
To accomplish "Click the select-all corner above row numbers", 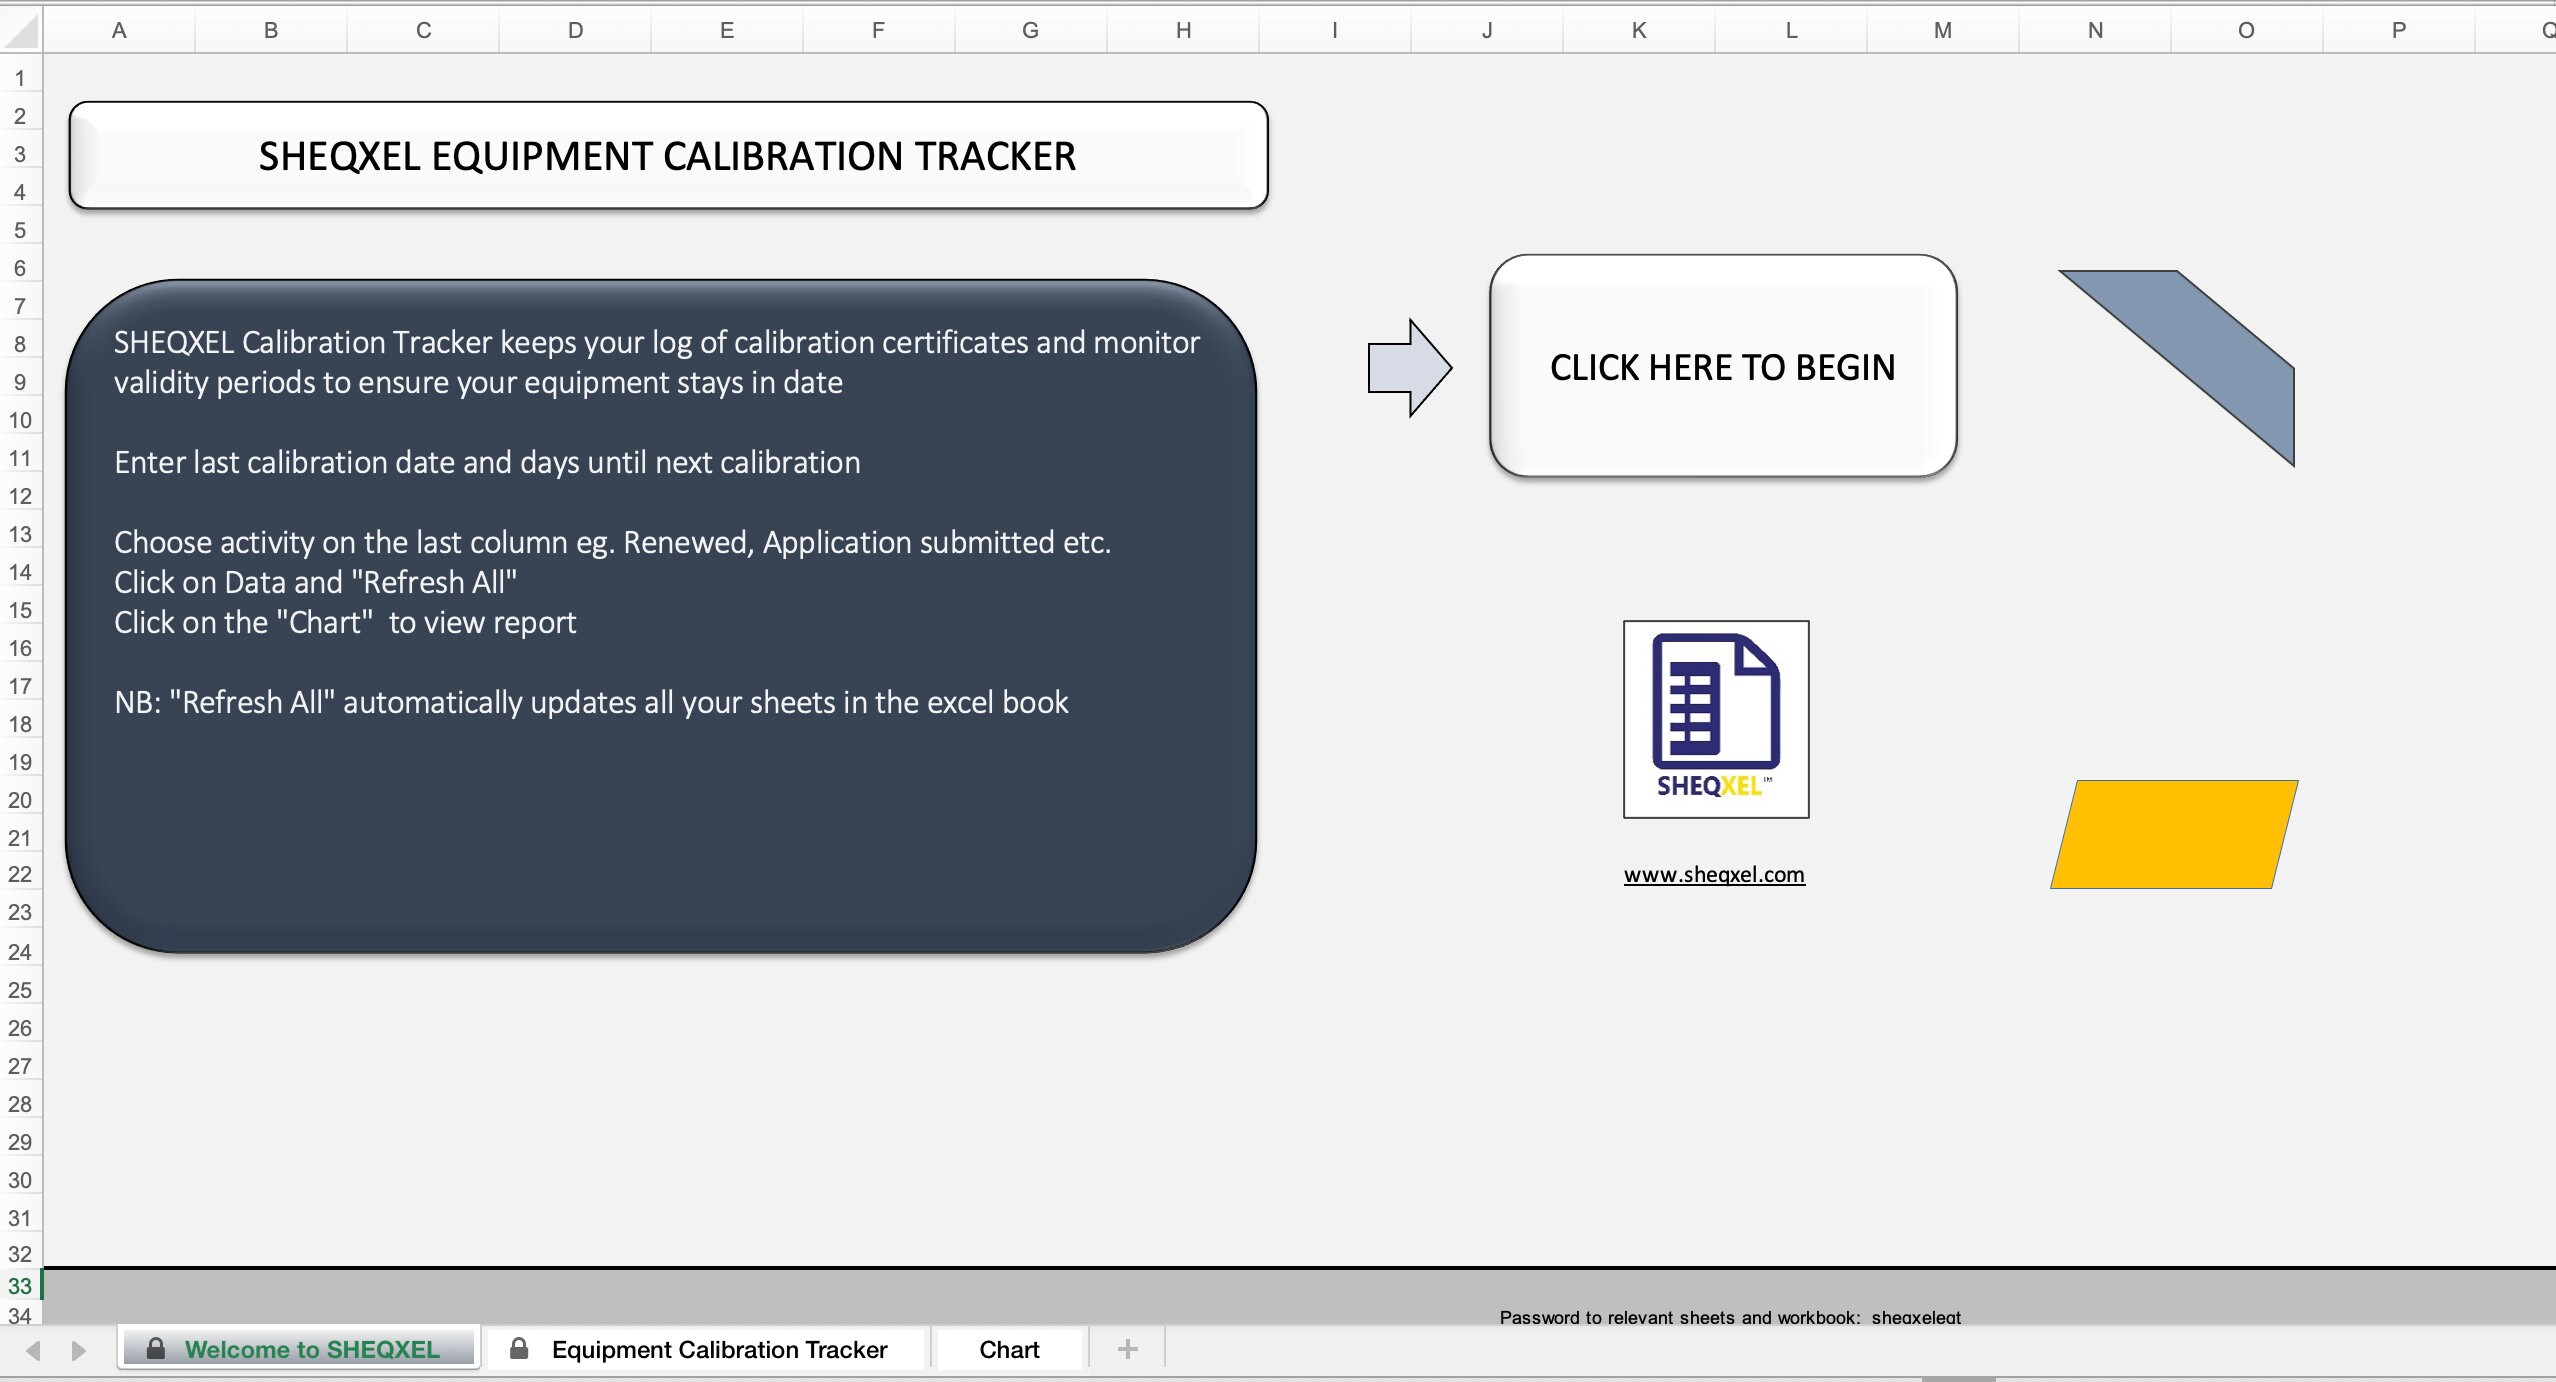I will [22, 29].
